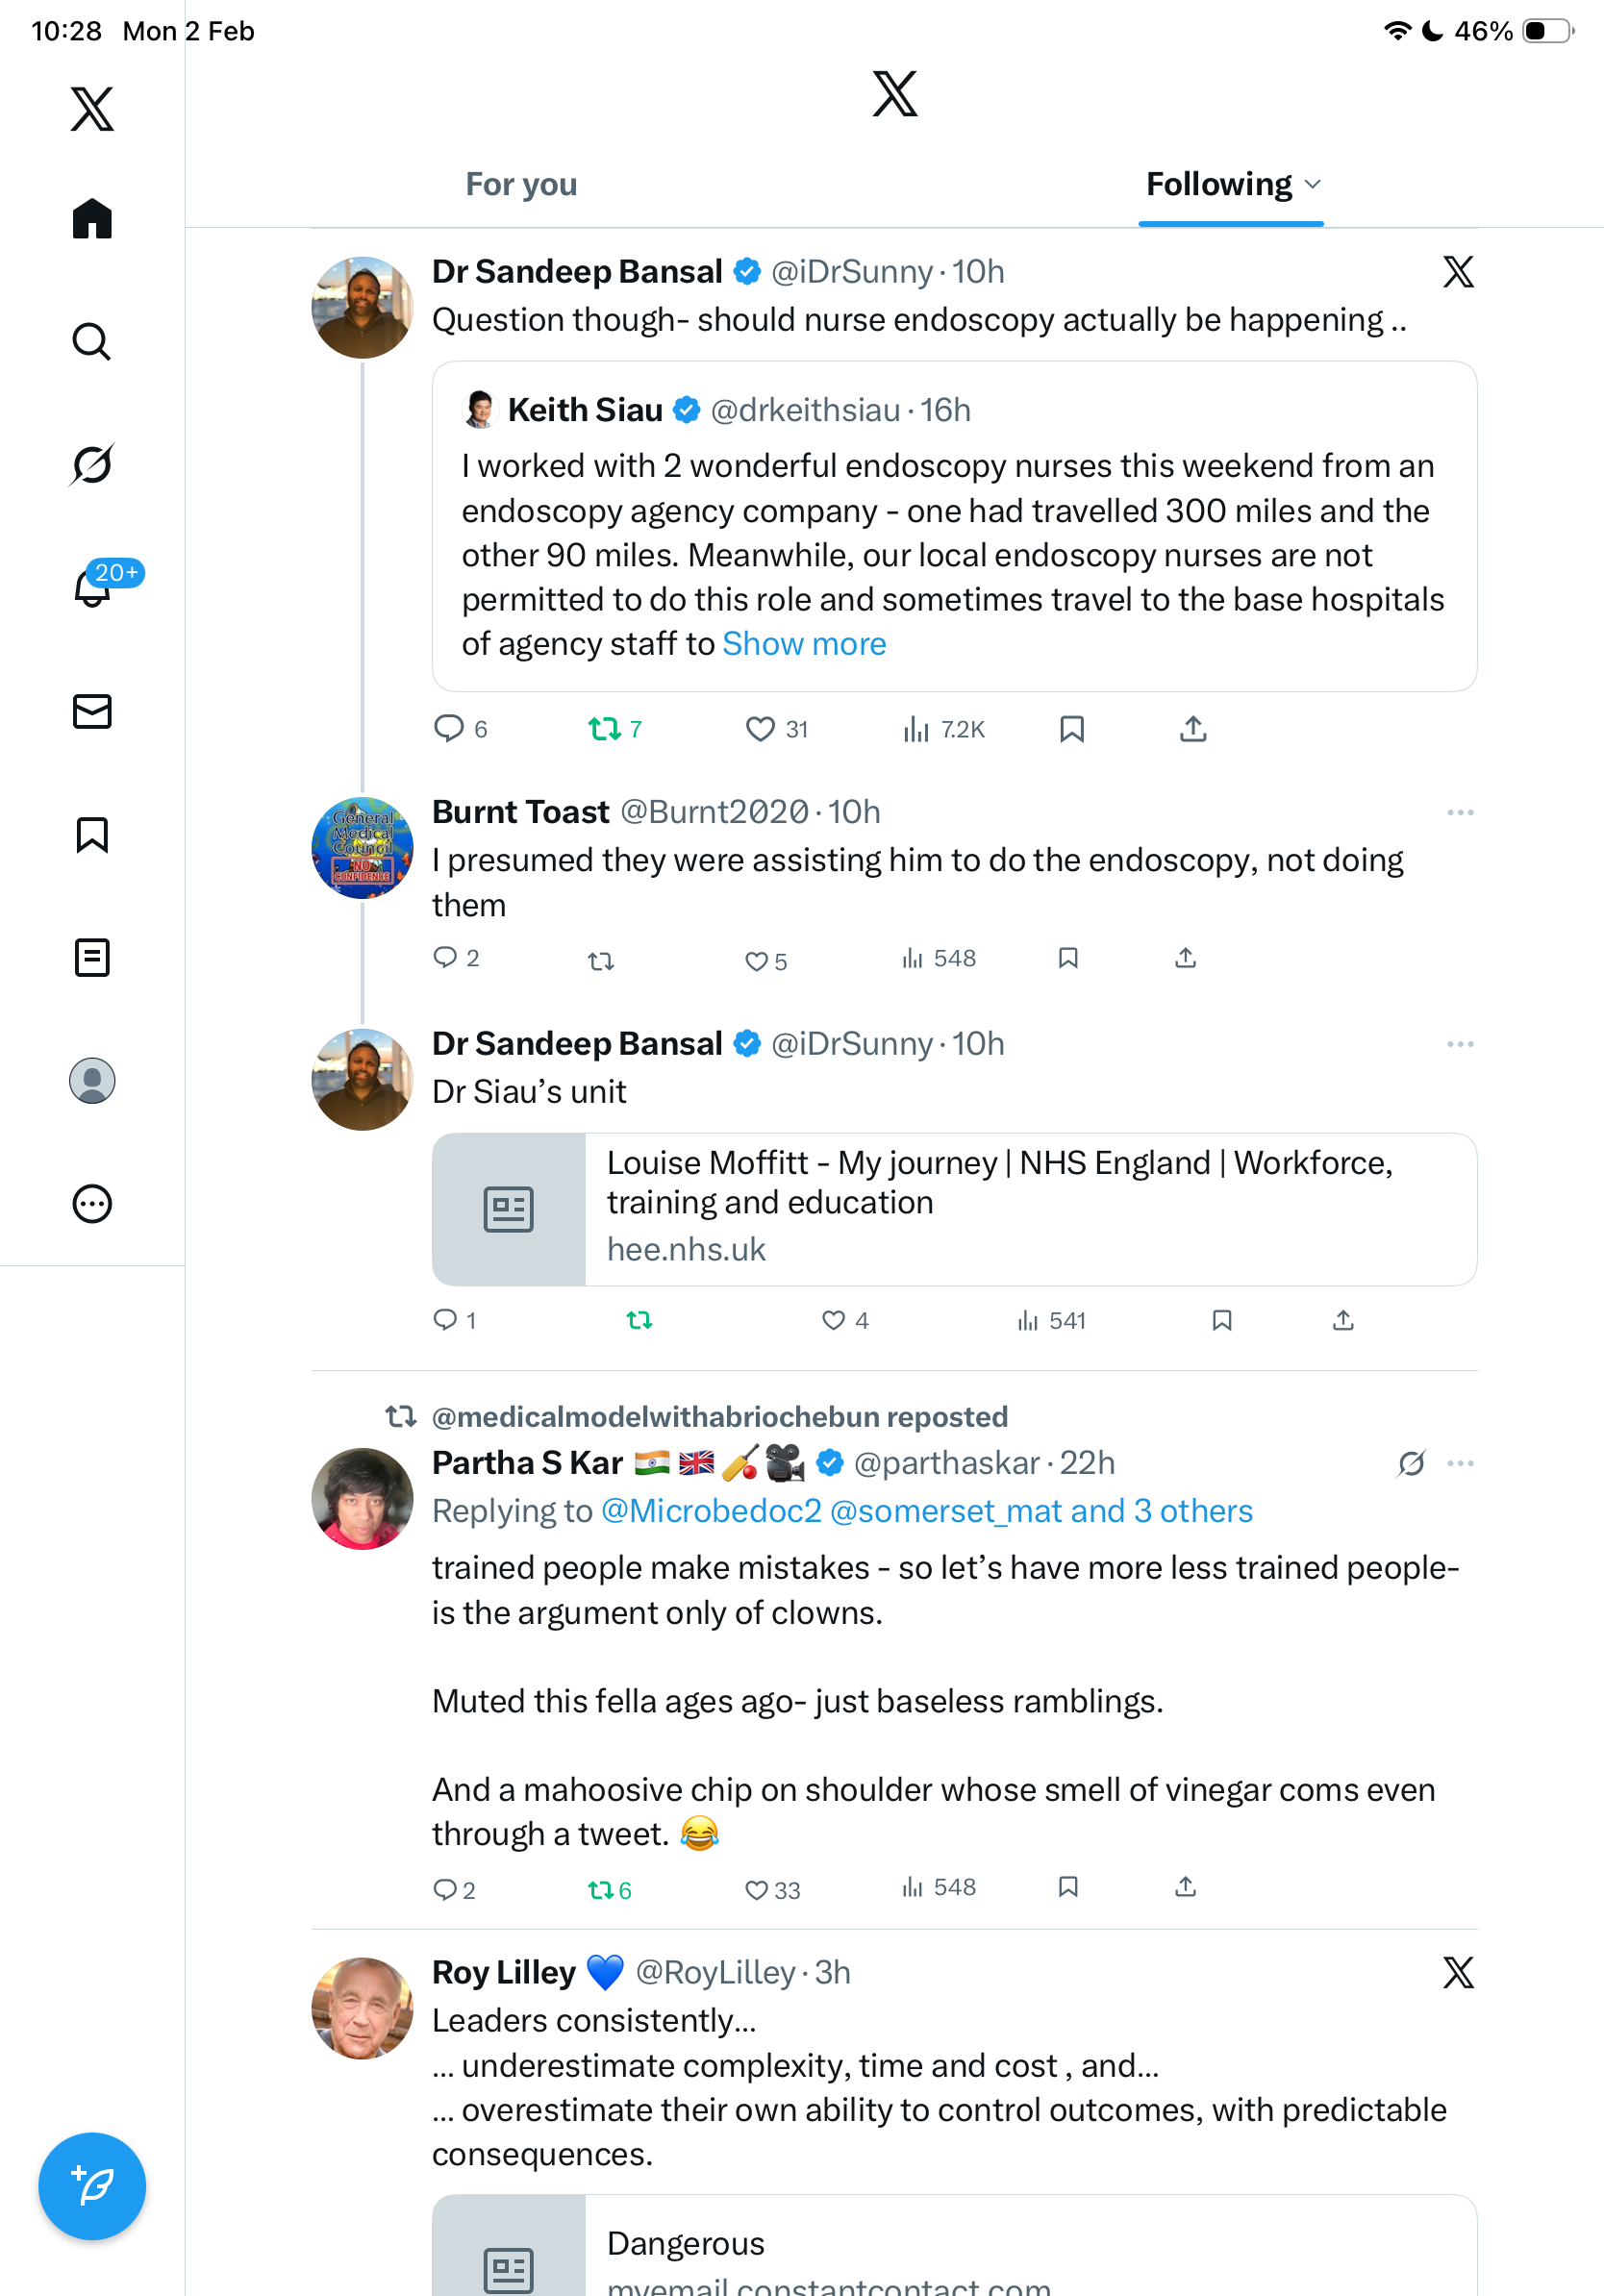Open Lists icon in sidebar
The height and width of the screenshot is (2296, 1604).
[x=92, y=958]
